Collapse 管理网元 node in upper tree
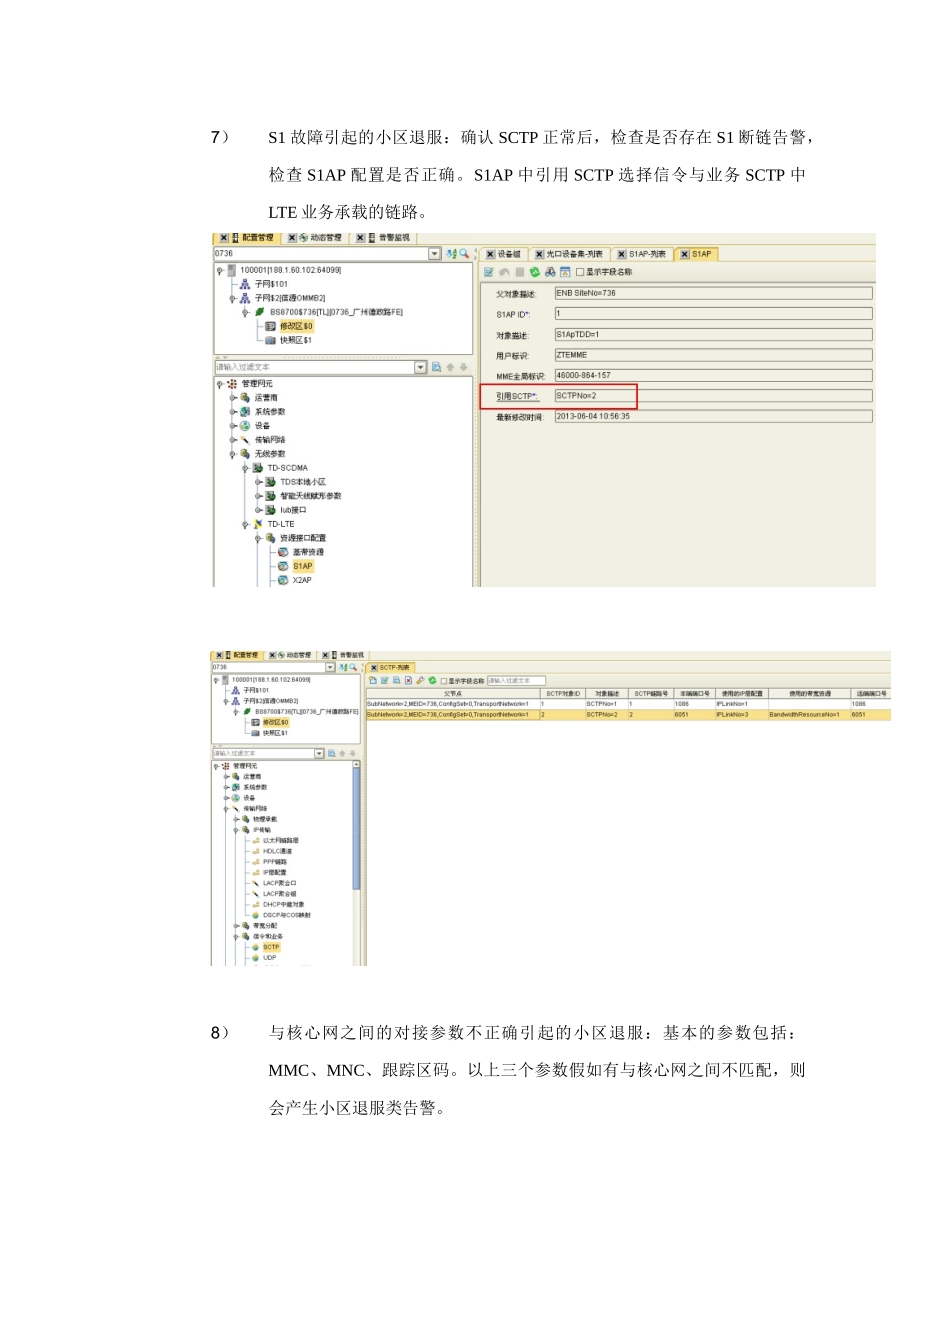 (219, 384)
